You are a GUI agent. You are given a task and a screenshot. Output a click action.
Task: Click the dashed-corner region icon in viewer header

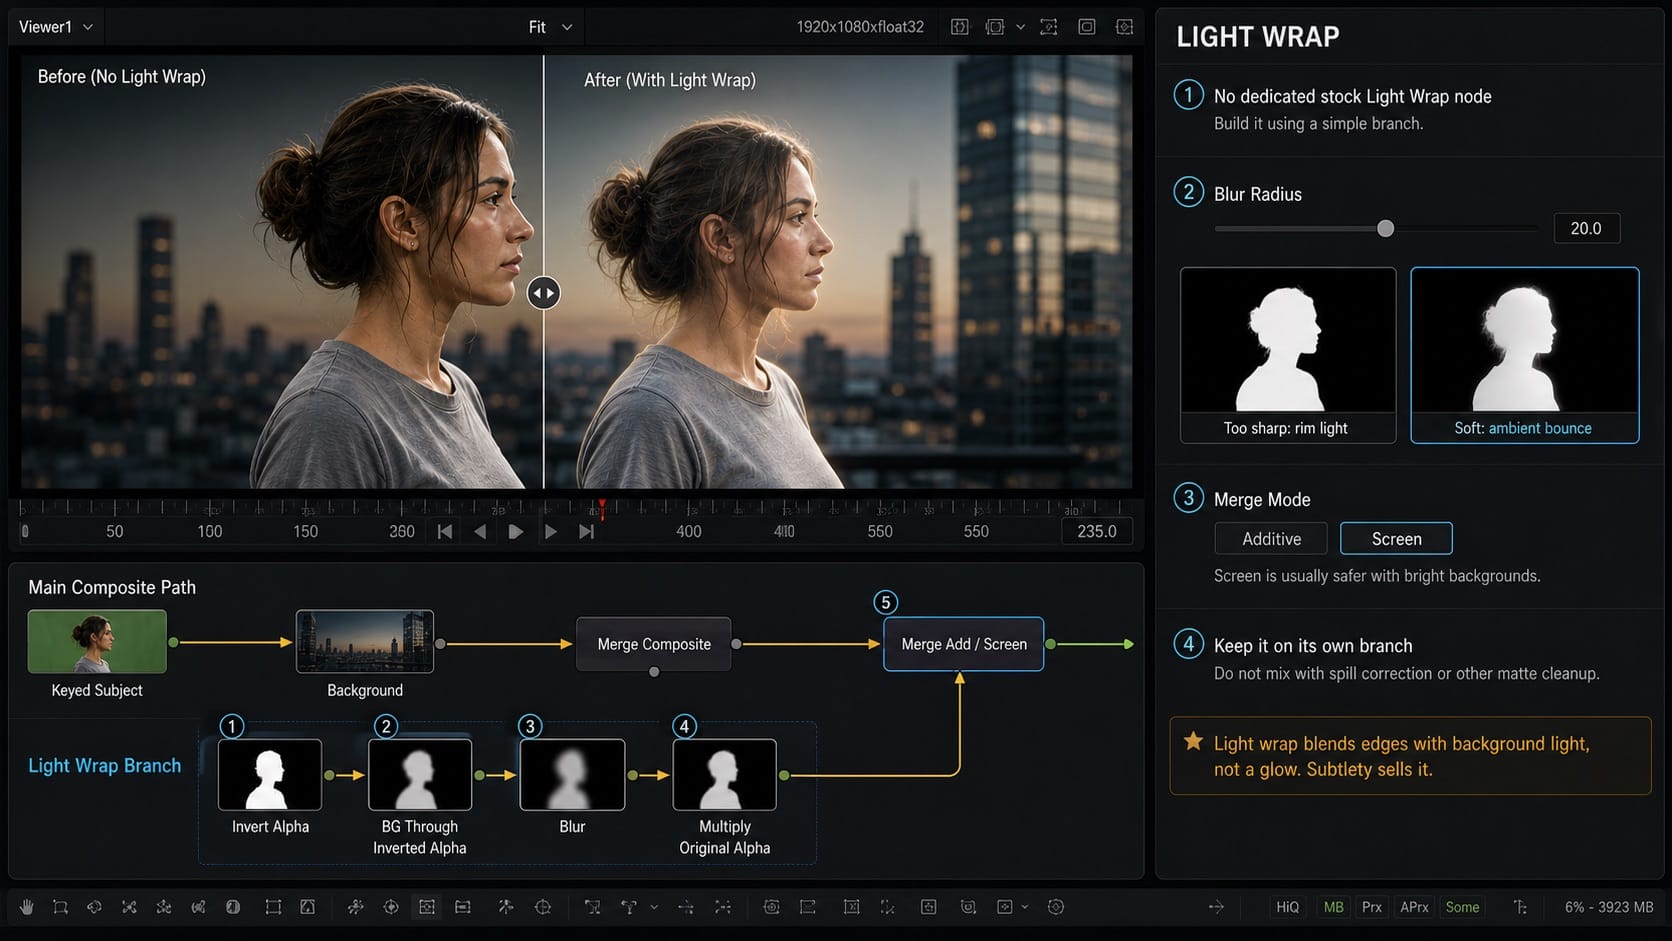pyautogui.click(x=1049, y=27)
